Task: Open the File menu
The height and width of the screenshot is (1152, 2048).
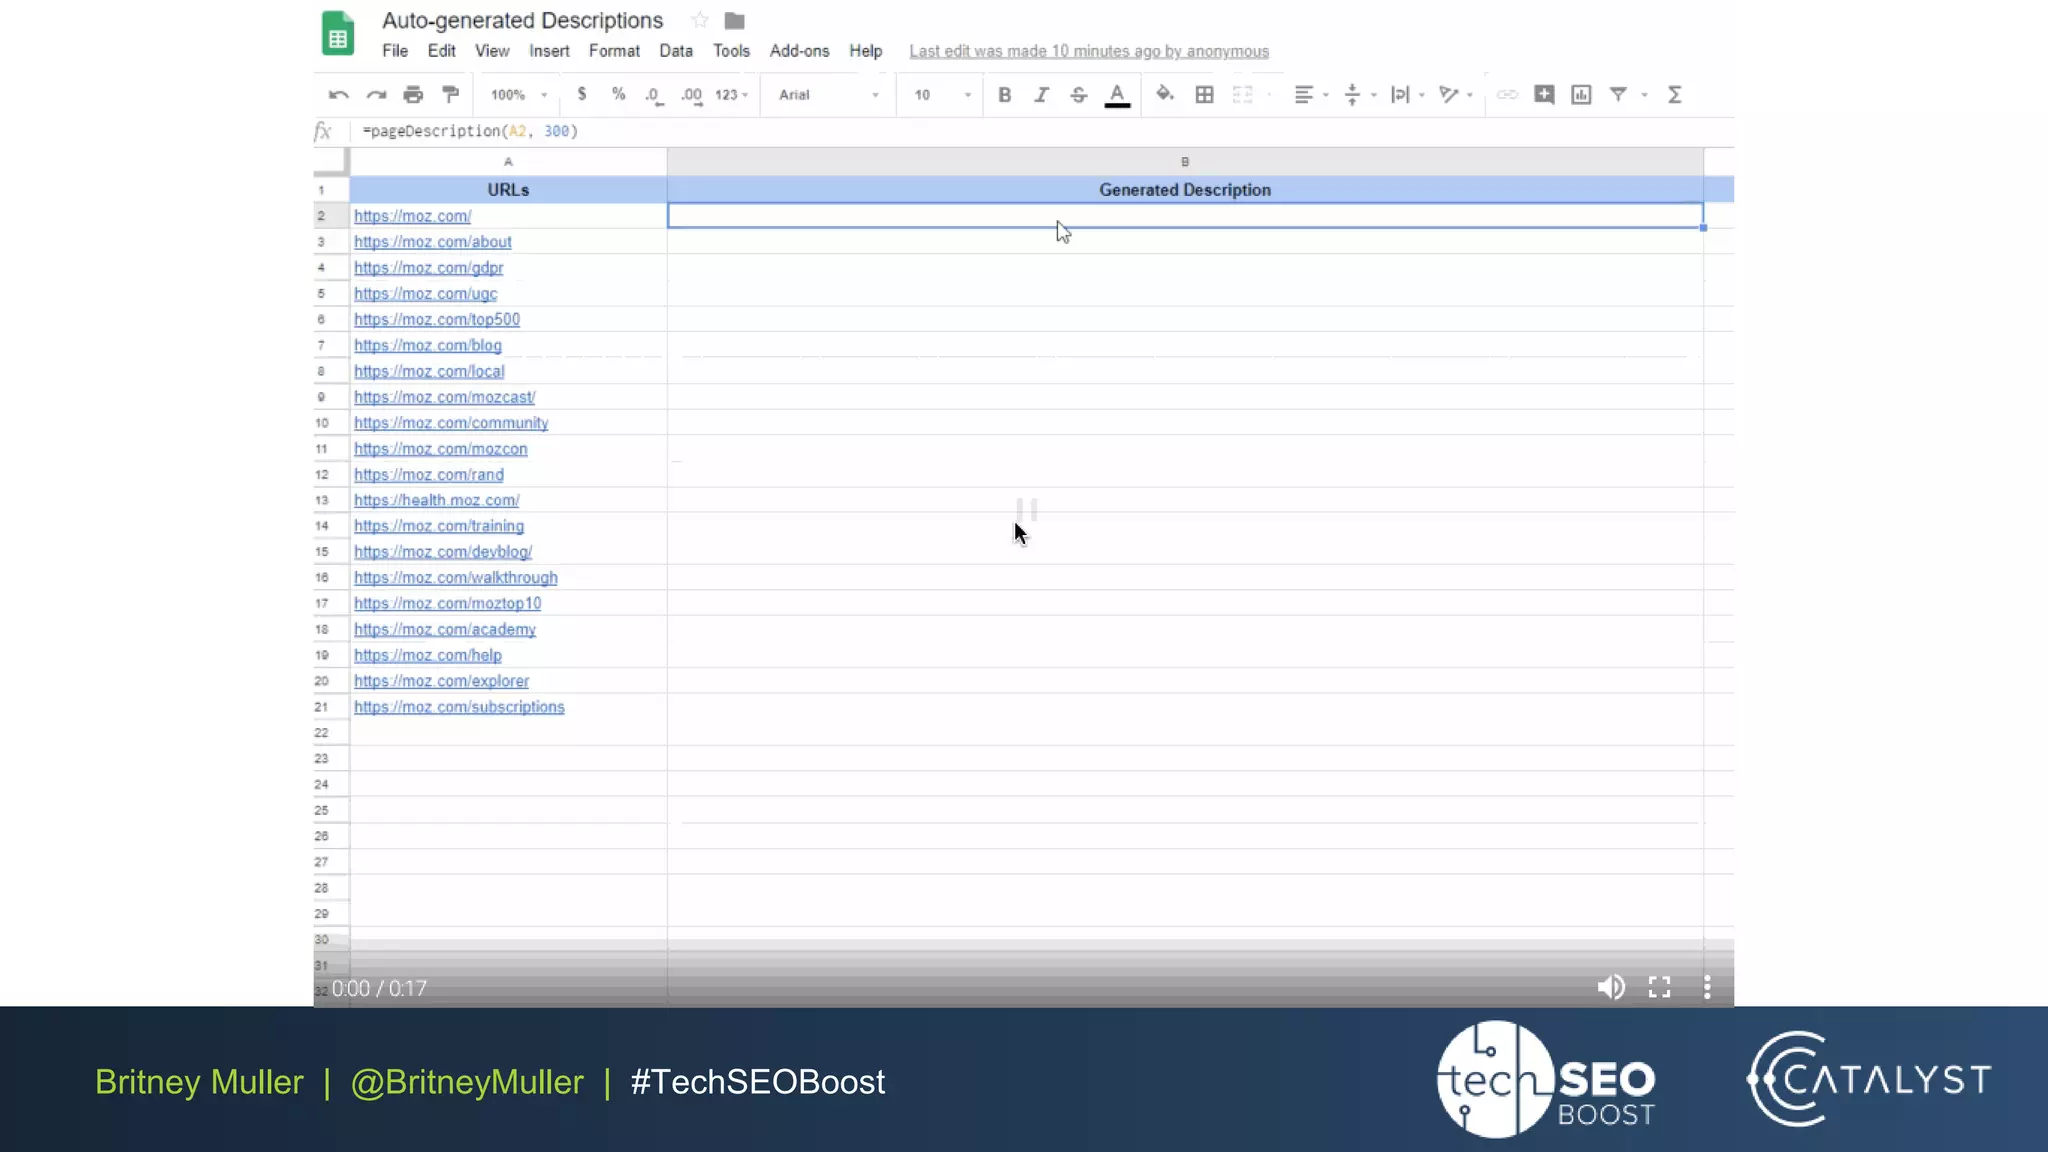Action: point(395,51)
